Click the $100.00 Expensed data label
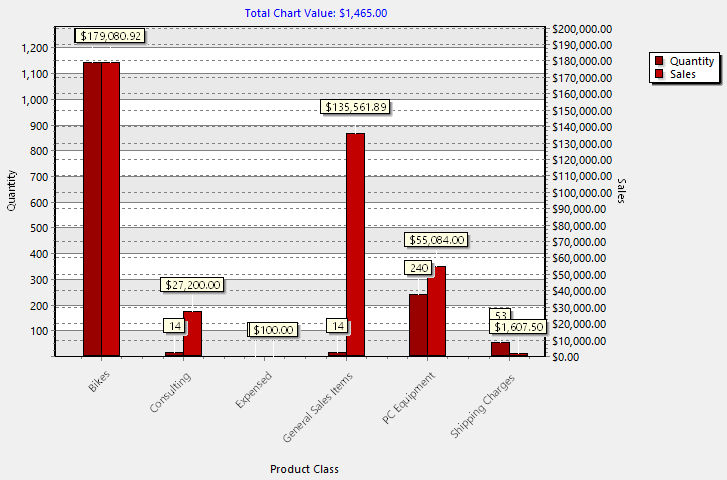This screenshot has height=480, width=727. [x=272, y=330]
